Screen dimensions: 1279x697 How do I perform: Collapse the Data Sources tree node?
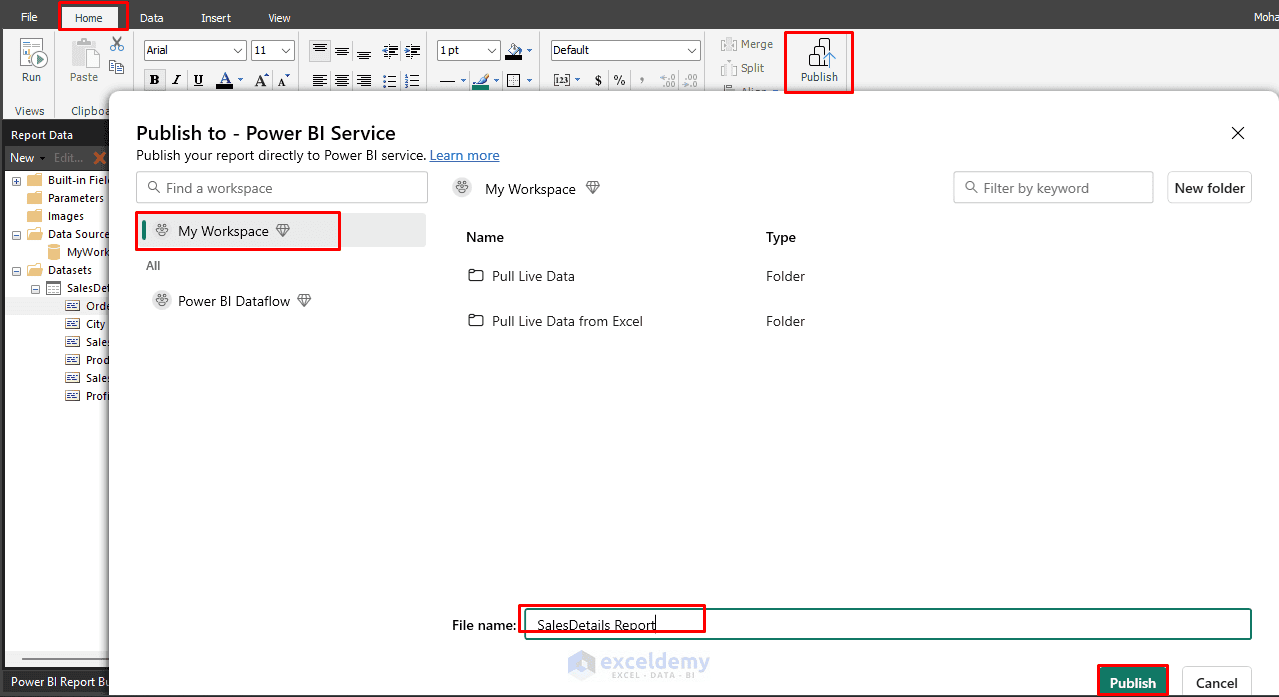click(17, 234)
